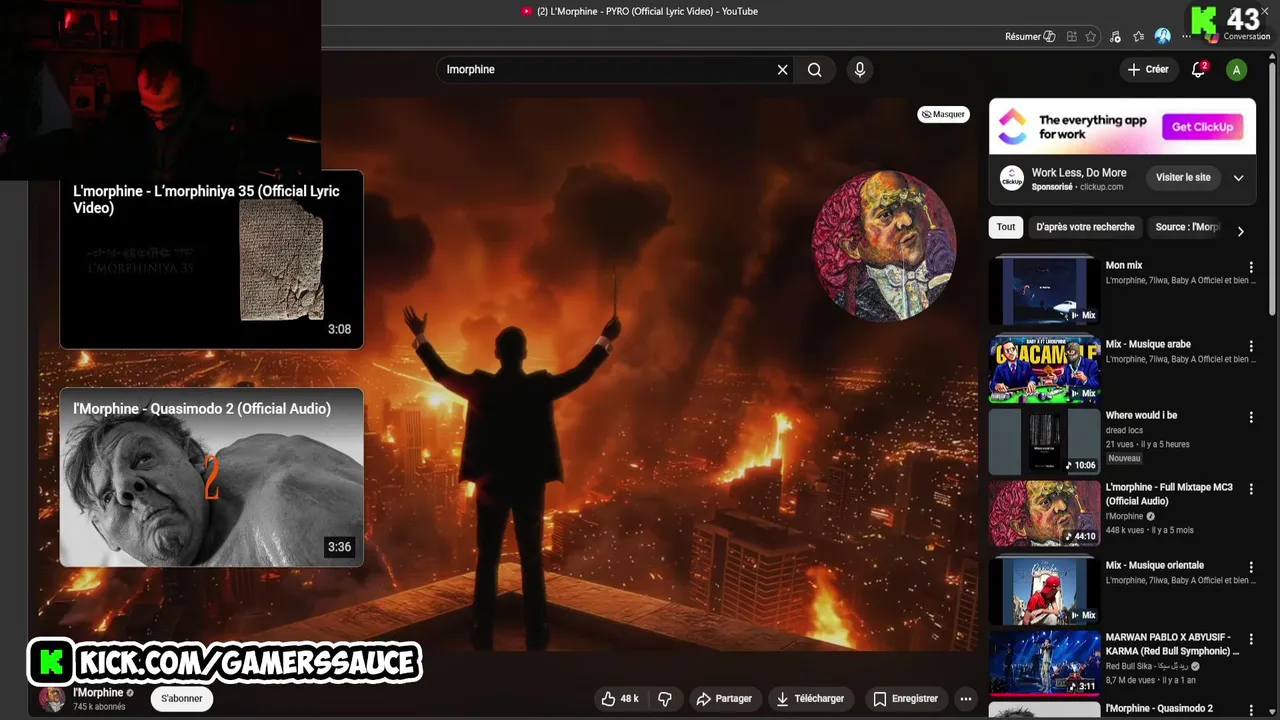Click the Red Bull Sika channel name
Screen dimensions: 1280x720
(x=1147, y=666)
